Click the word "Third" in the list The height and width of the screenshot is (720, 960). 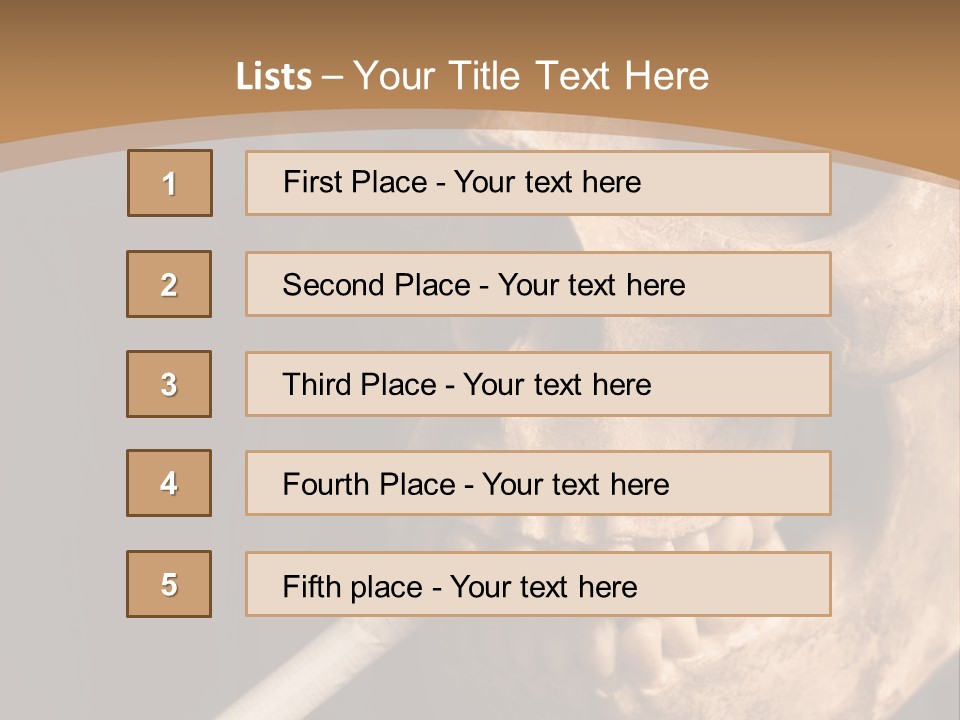point(317,385)
